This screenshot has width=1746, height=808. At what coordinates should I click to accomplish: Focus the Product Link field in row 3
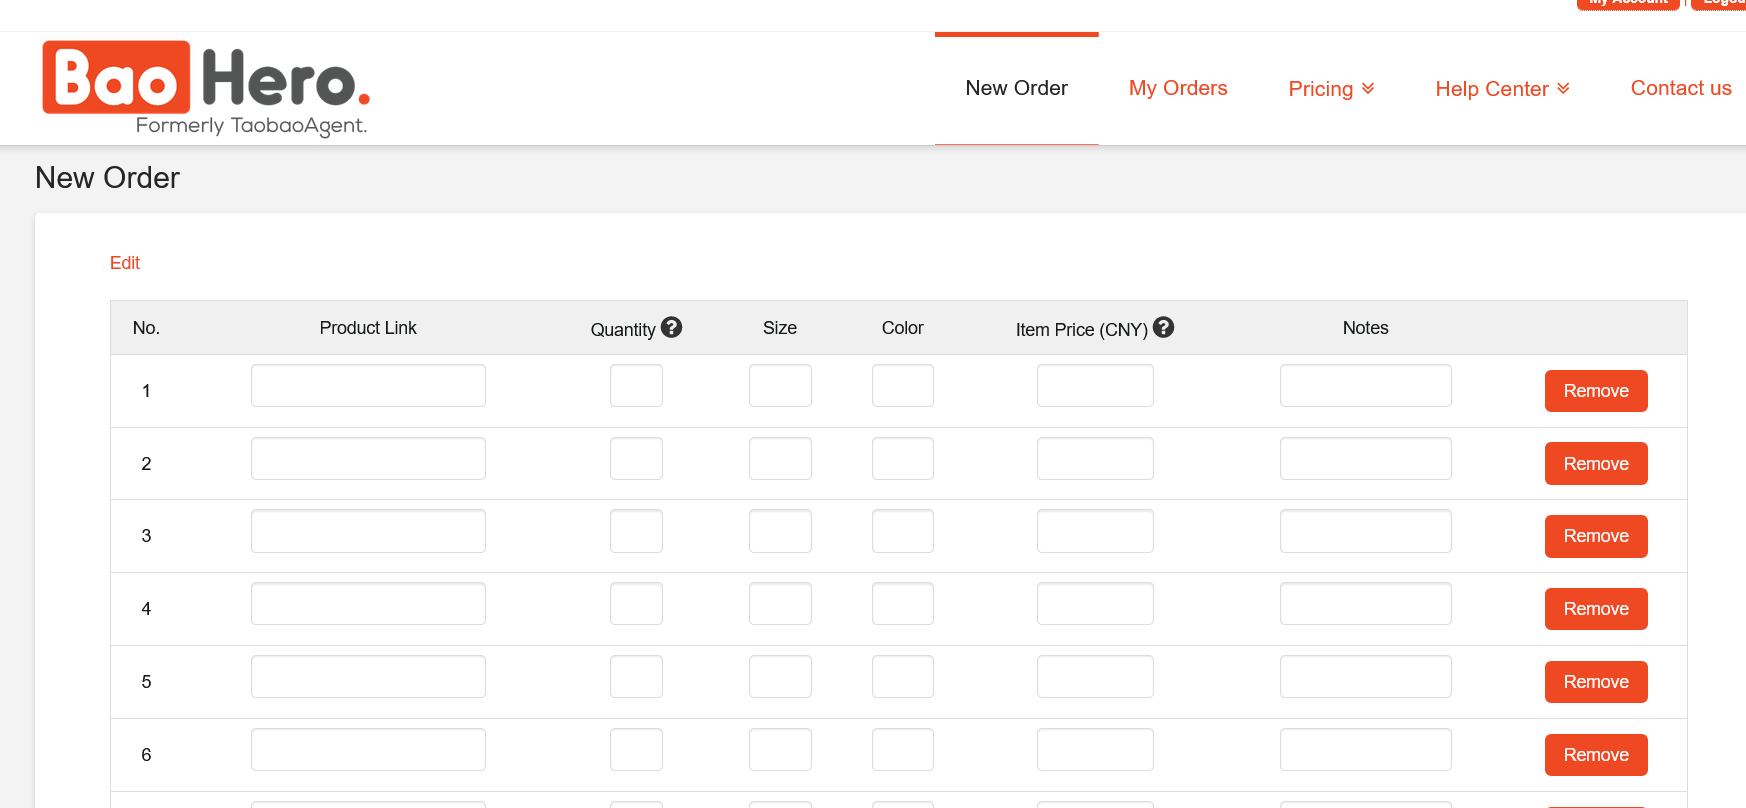[368, 531]
